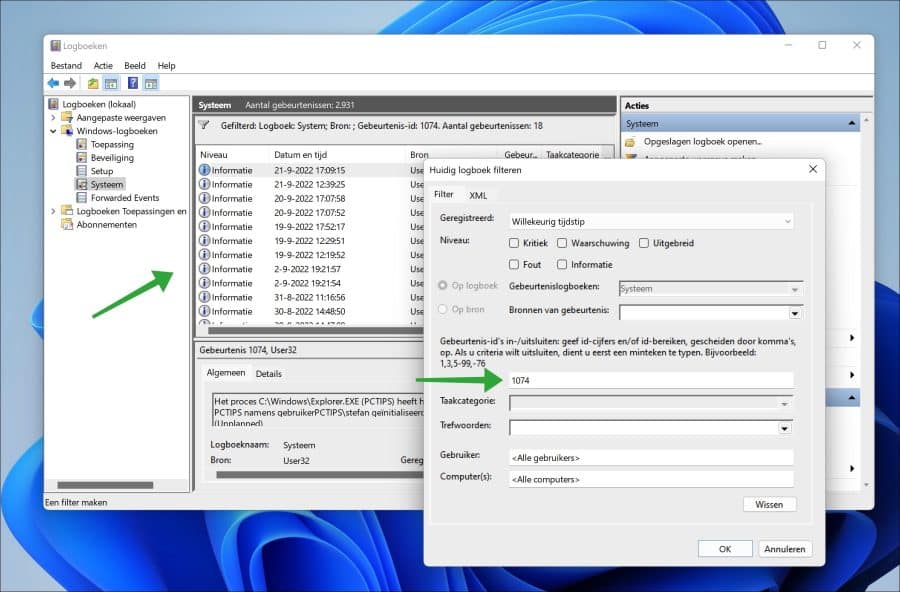Click the Back arrow toolbar icon
The image size is (900, 592).
click(x=53, y=83)
